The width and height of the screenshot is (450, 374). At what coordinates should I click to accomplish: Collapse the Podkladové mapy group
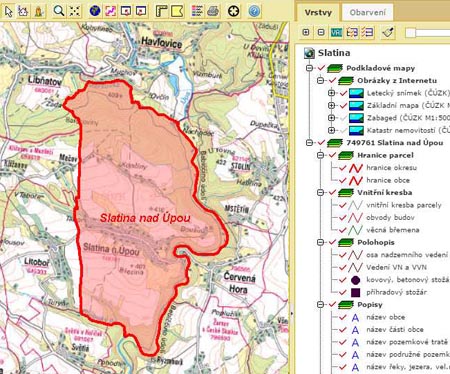point(309,68)
